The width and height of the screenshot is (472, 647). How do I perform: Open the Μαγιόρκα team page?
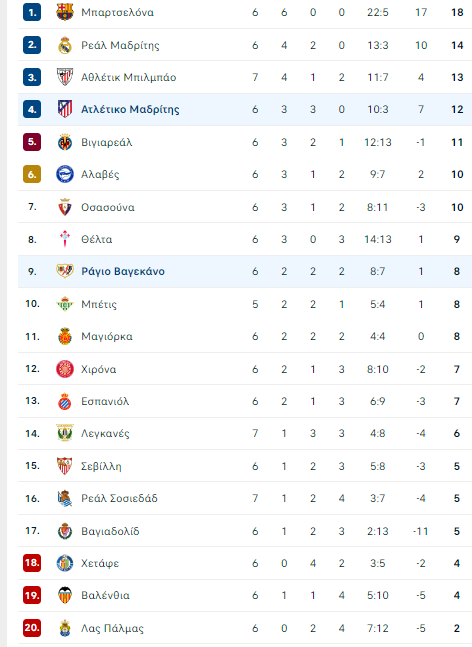point(107,336)
